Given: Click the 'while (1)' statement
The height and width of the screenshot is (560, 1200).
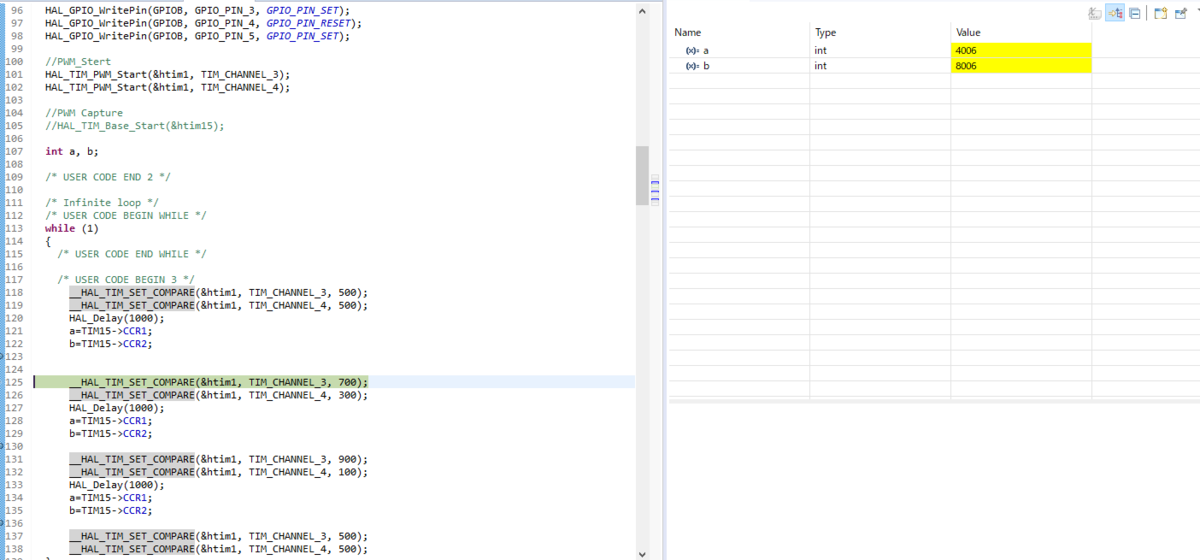Looking at the screenshot, I should tap(72, 228).
